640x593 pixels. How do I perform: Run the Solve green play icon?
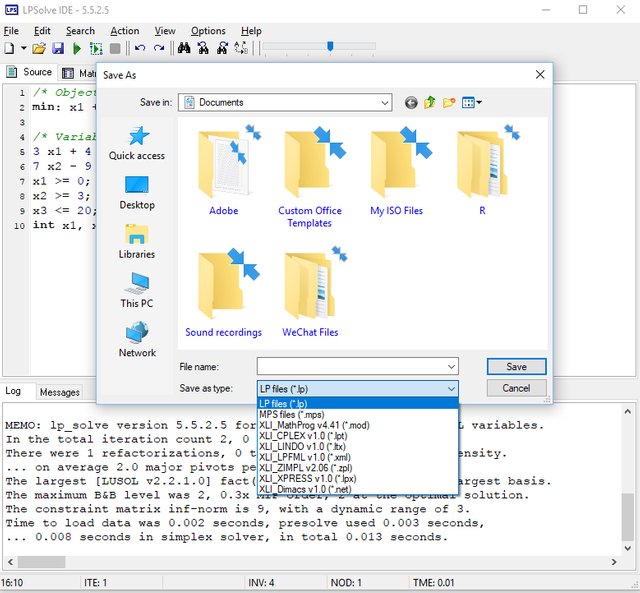[x=77, y=49]
